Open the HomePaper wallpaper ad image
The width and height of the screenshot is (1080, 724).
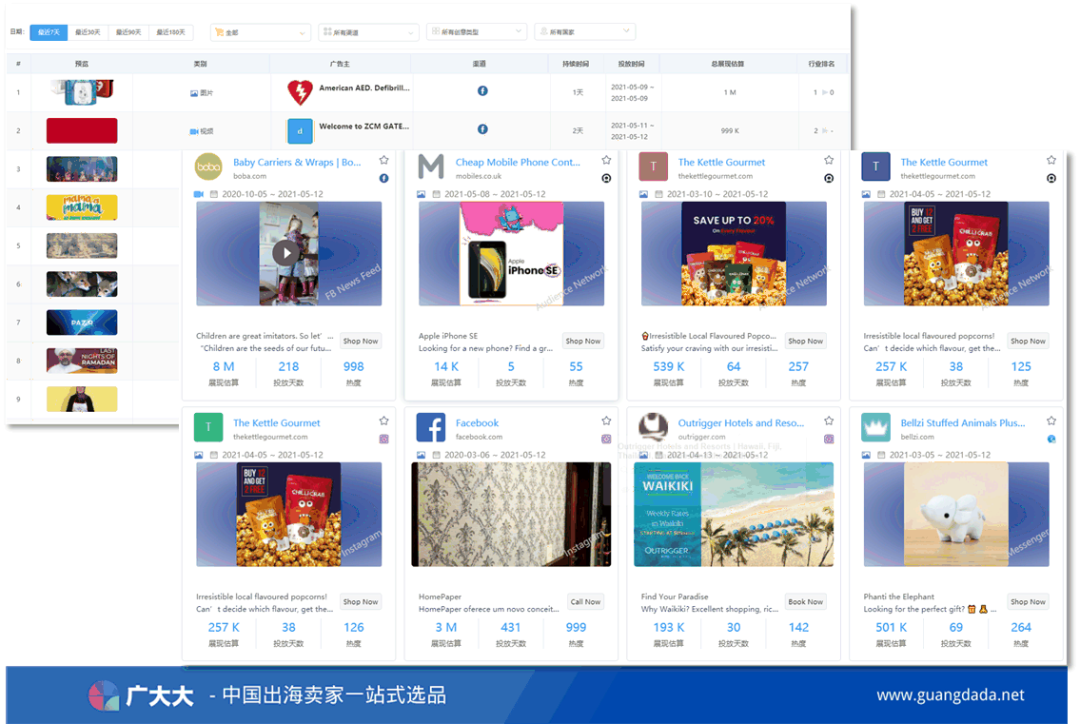[511, 514]
